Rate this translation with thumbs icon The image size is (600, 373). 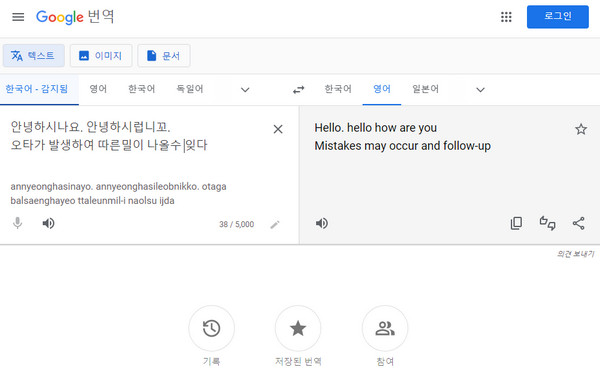[x=547, y=223]
